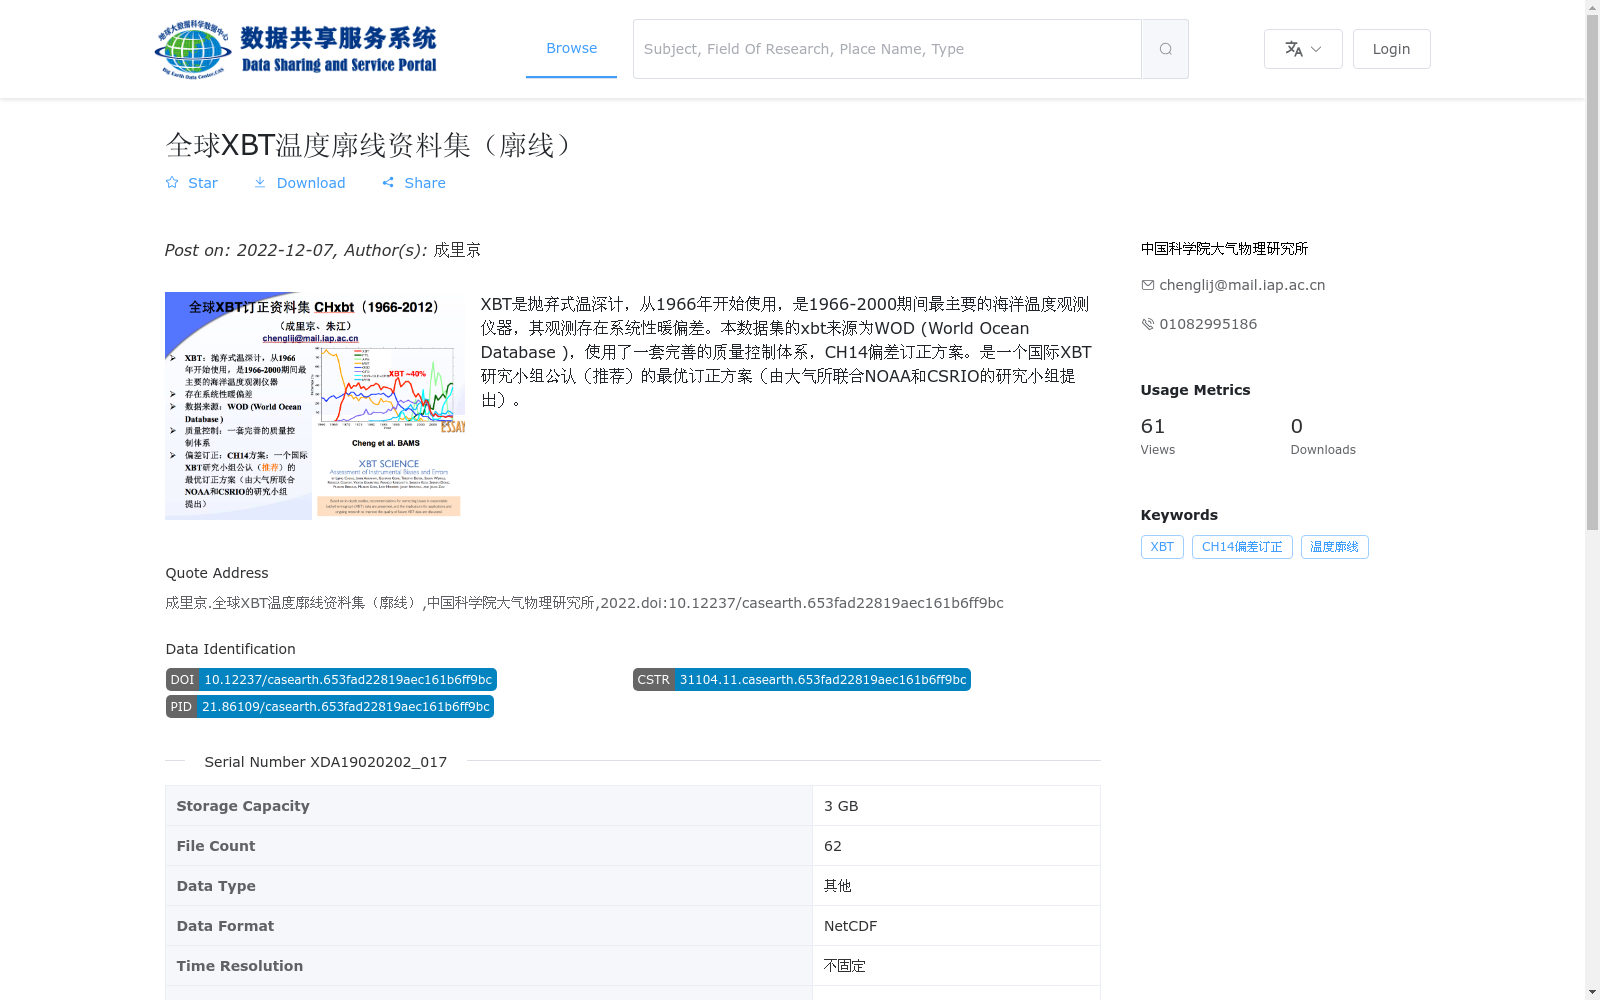Click the DOI identifier badge
The width and height of the screenshot is (1600, 1000).
331,680
